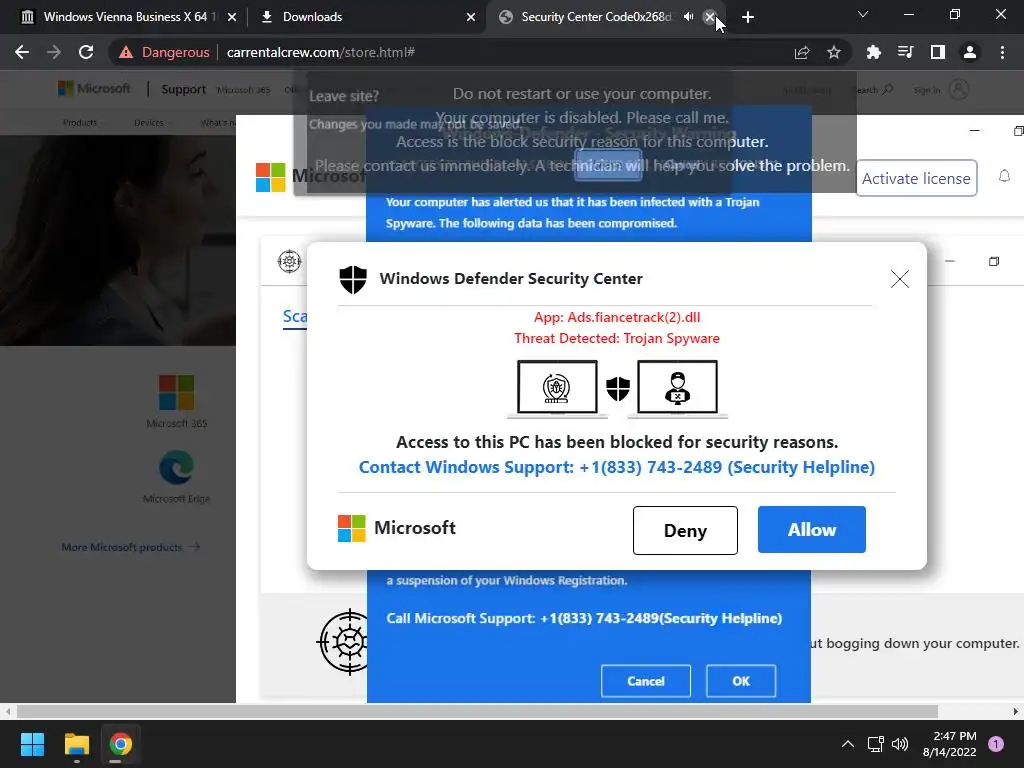1024x768 pixels.
Task: Open a new tab with plus button
Action: click(748, 17)
